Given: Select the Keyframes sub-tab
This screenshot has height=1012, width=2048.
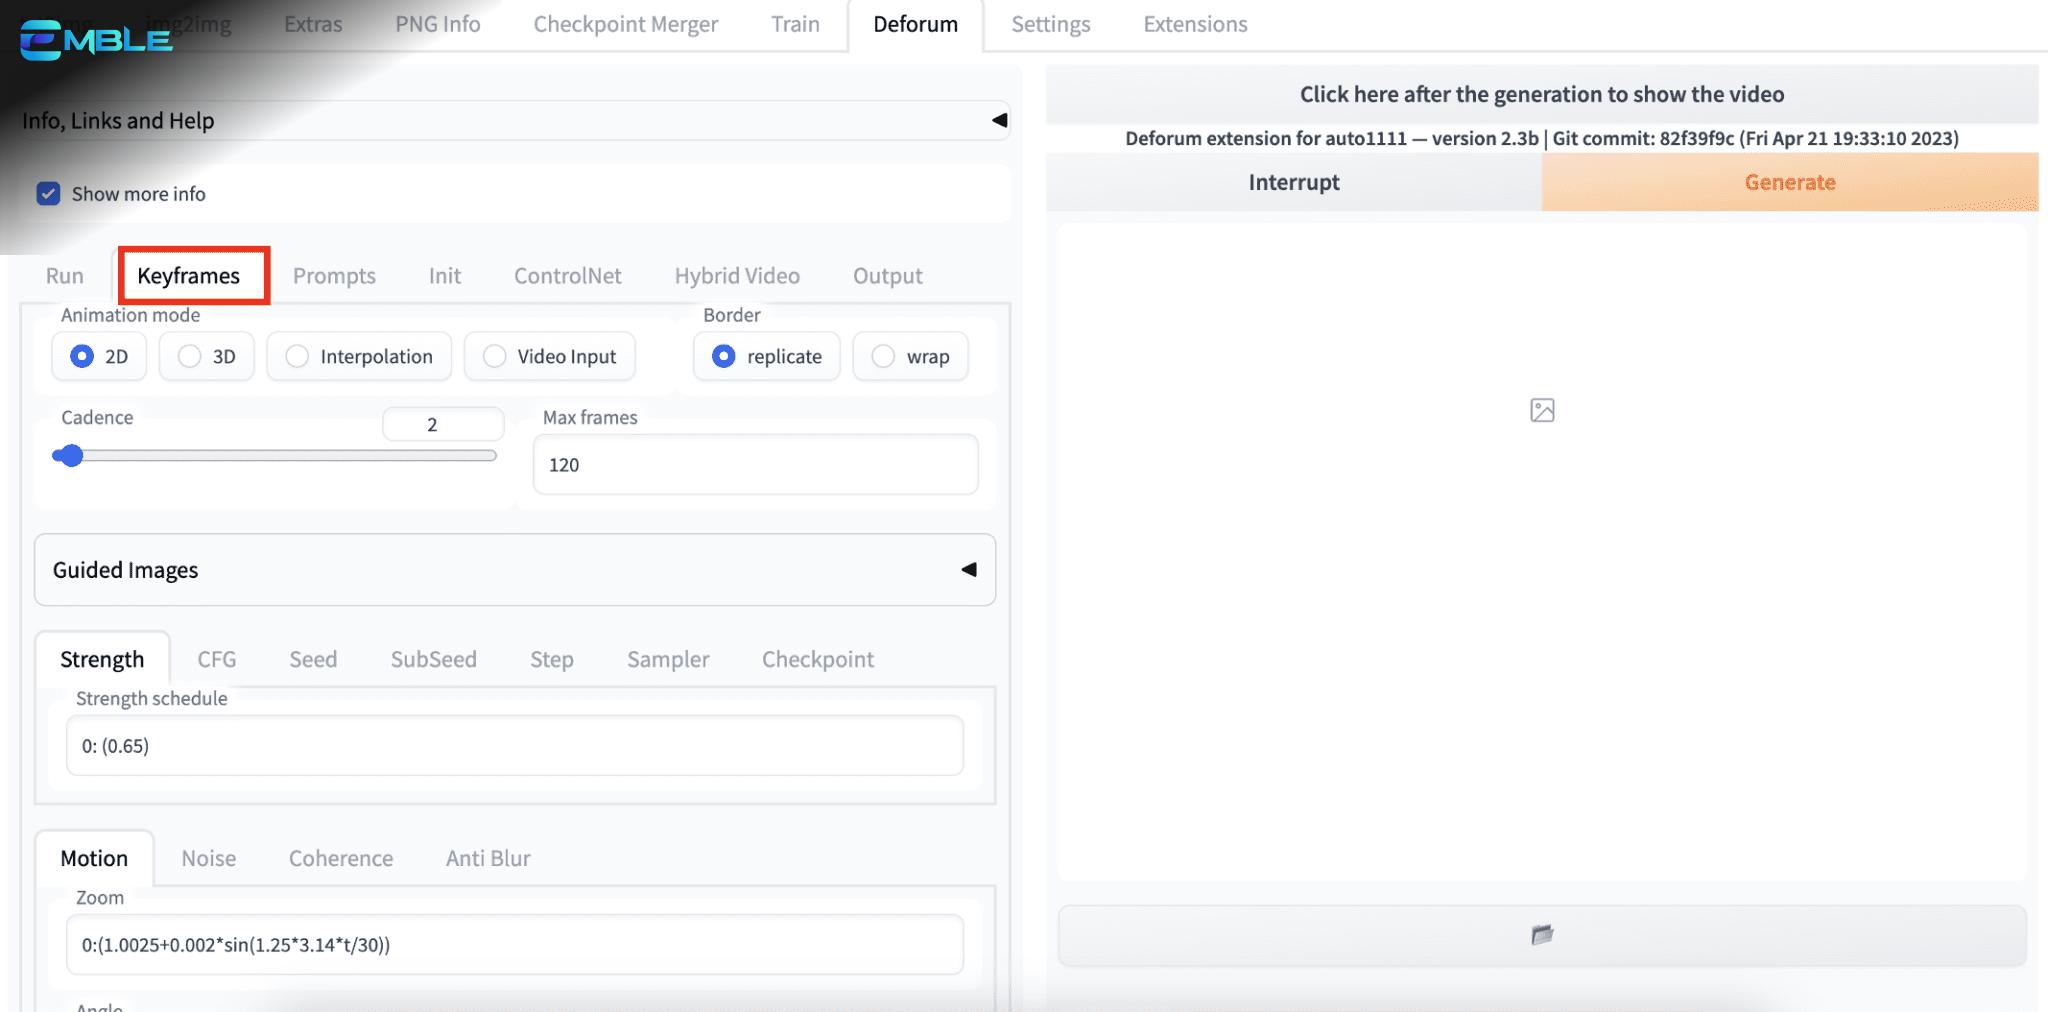Looking at the screenshot, I should coord(189,276).
